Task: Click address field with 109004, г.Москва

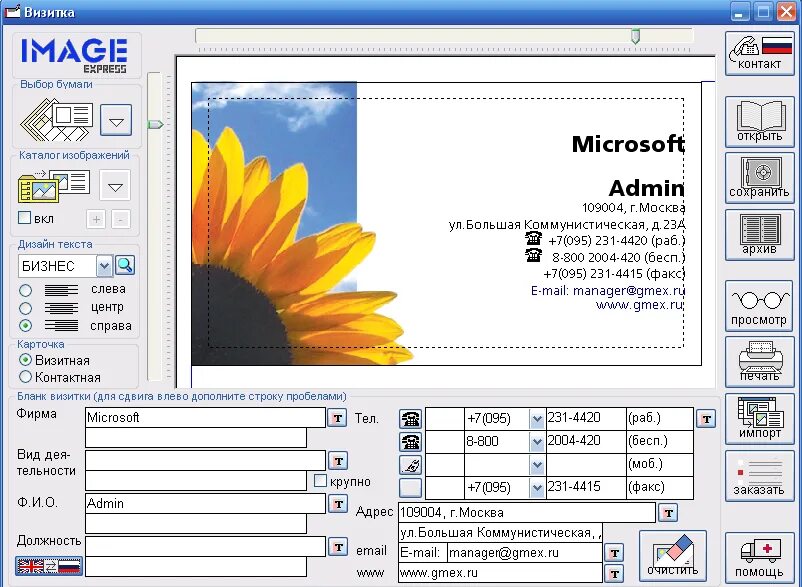Action: pyautogui.click(x=527, y=512)
